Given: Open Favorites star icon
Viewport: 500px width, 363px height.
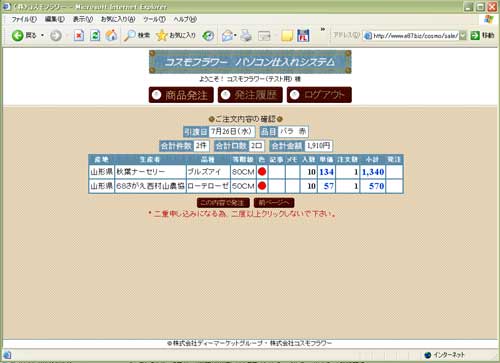Looking at the screenshot, I should (x=162, y=35).
